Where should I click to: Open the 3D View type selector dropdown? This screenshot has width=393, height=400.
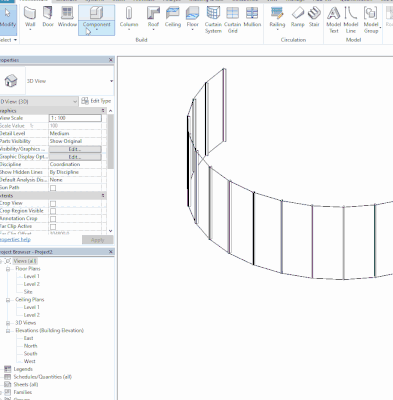tap(111, 81)
